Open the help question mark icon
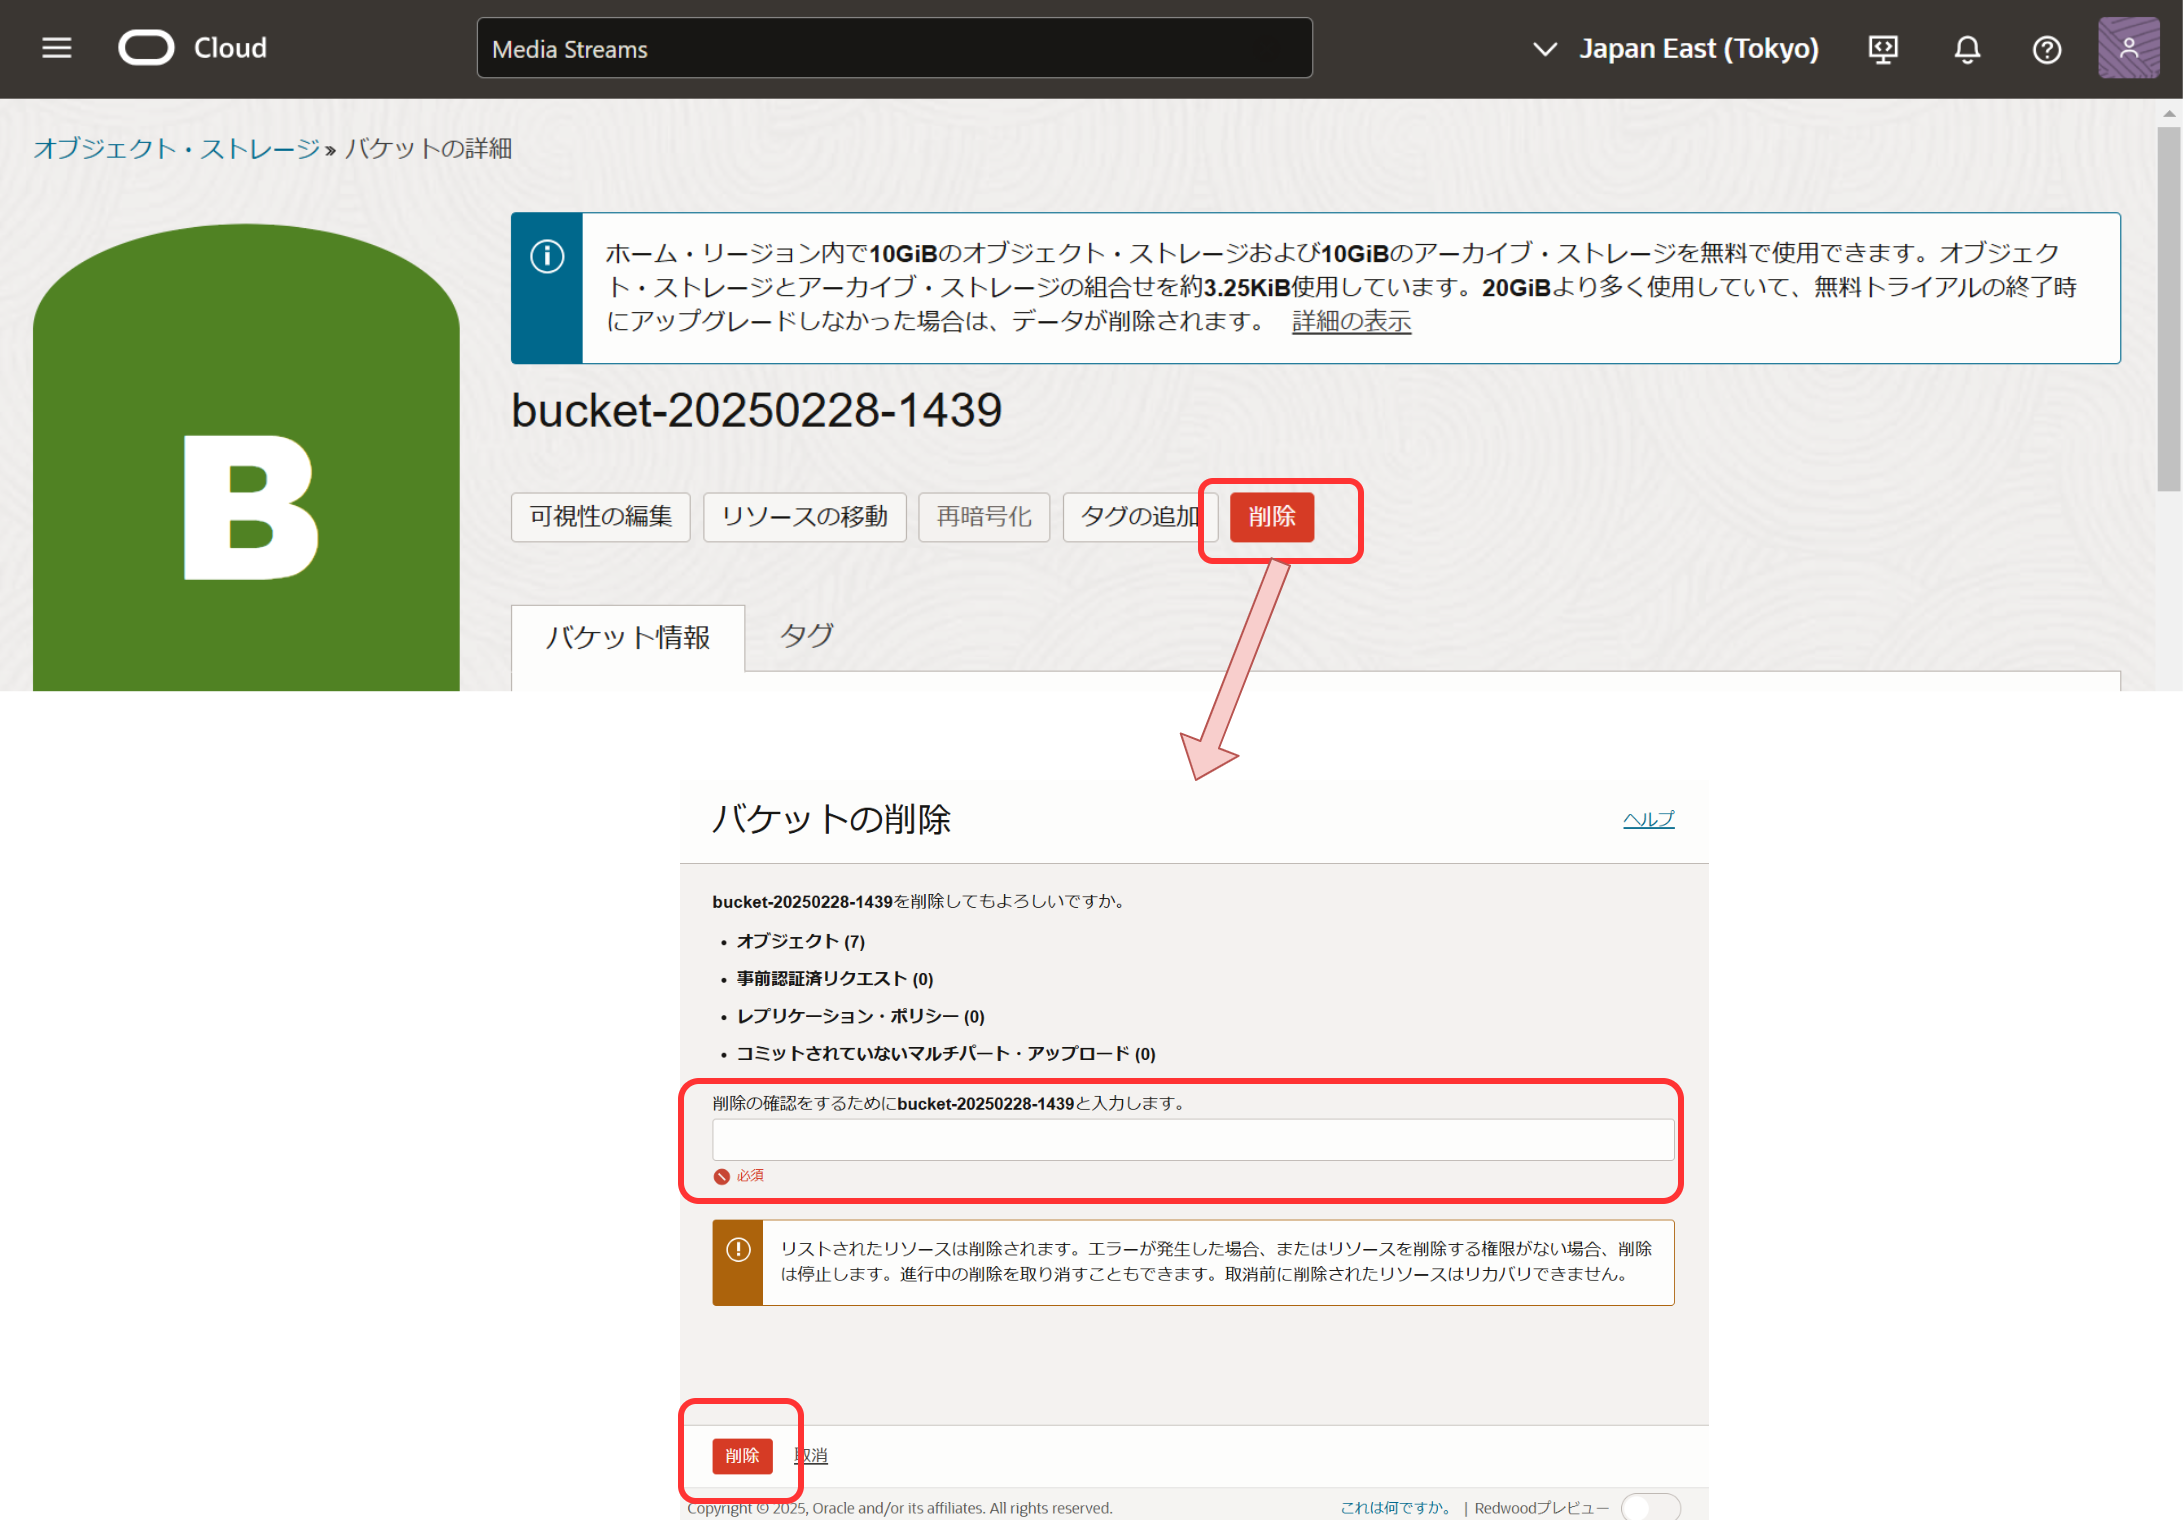The width and height of the screenshot is (2184, 1522). point(2047,49)
